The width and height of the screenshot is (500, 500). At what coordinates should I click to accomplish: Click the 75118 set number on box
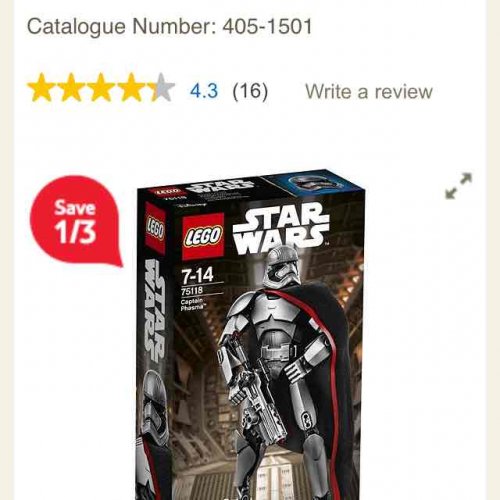(192, 291)
